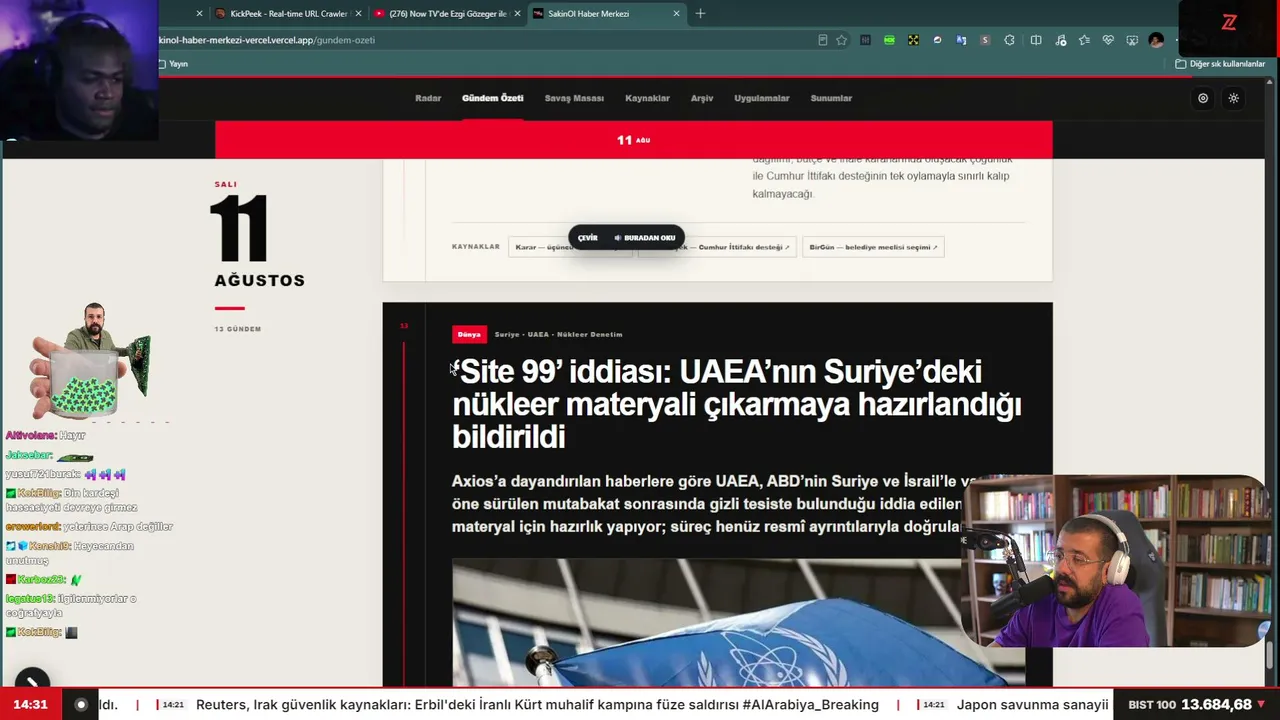Select the SakinOl Haber Merkezi tab
The image size is (1280, 720).
tap(606, 14)
